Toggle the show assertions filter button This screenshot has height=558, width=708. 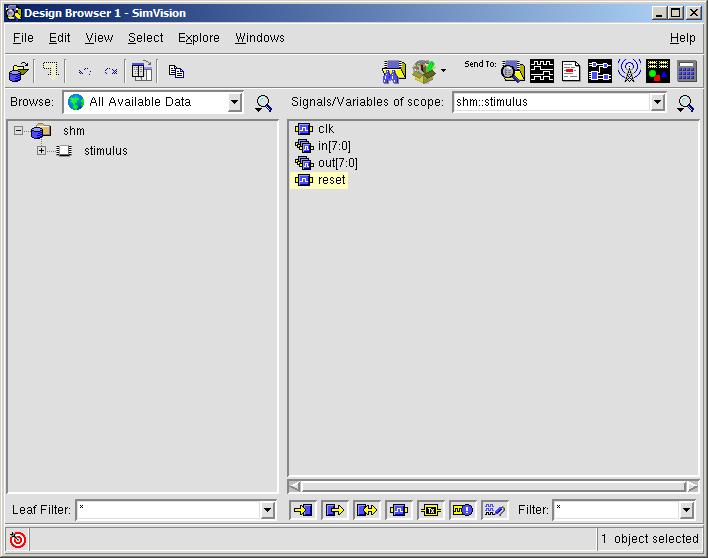click(x=463, y=510)
